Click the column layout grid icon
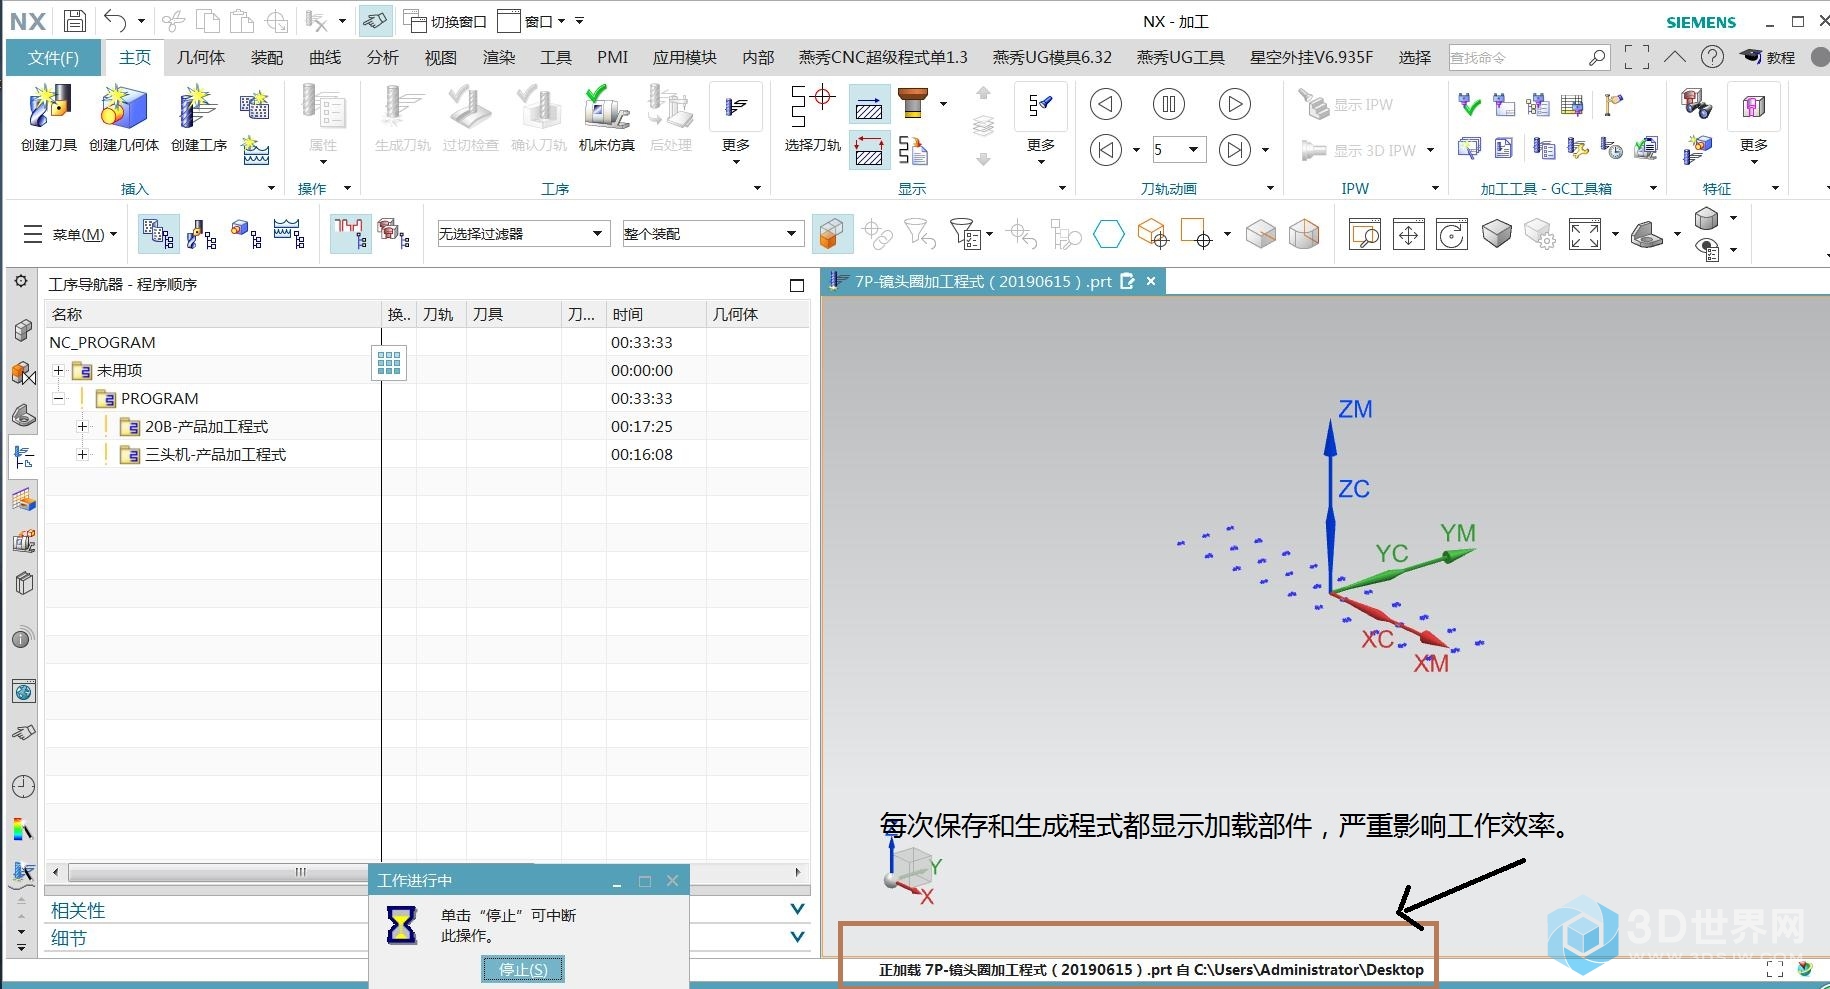The width and height of the screenshot is (1830, 989). pos(389,362)
